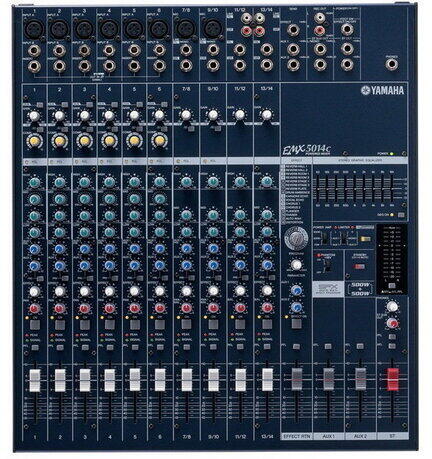Screen dimensions: 432x459
Task: Click the EFFECT RTN fader
Action: [x=296, y=379]
